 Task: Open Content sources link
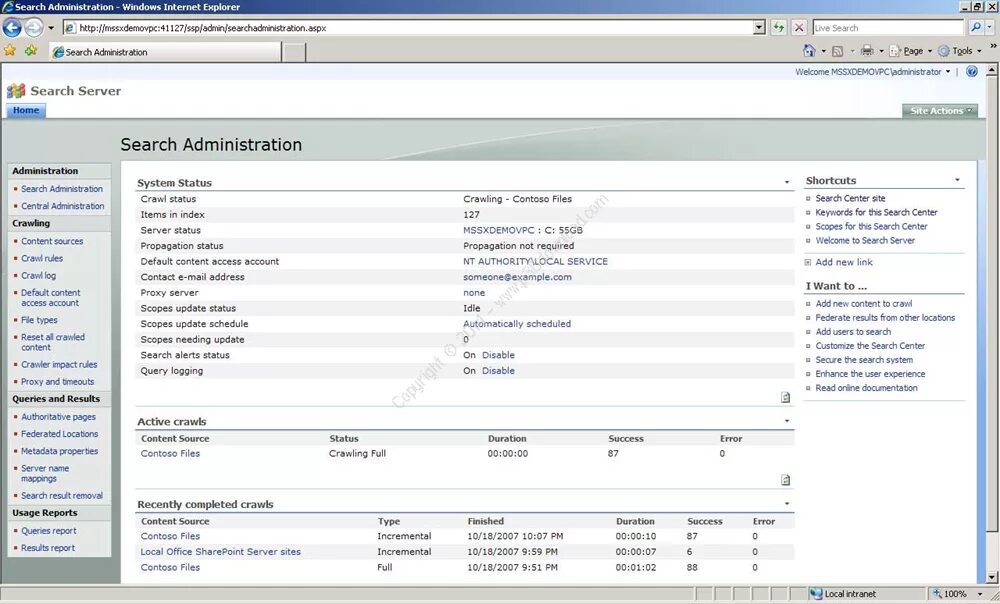52,241
